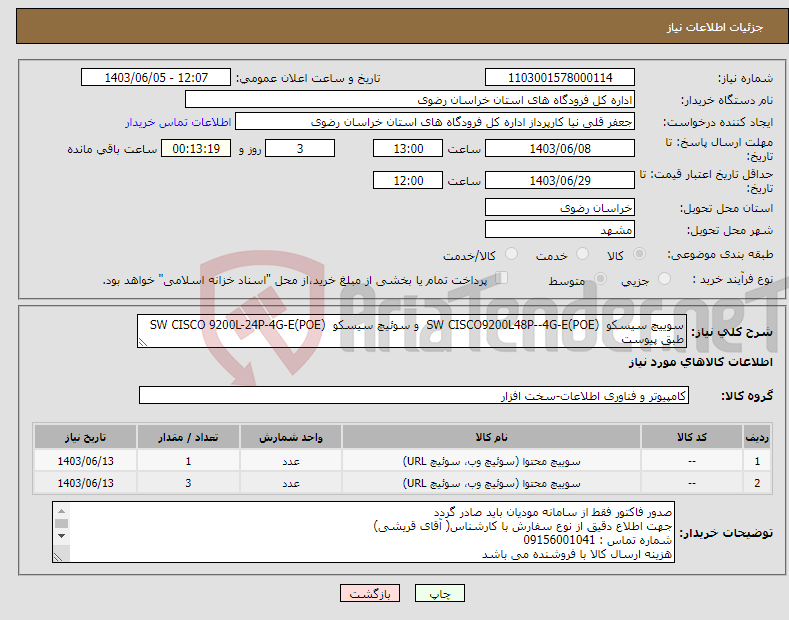Click the بازگشت (back) button

[x=370, y=593]
